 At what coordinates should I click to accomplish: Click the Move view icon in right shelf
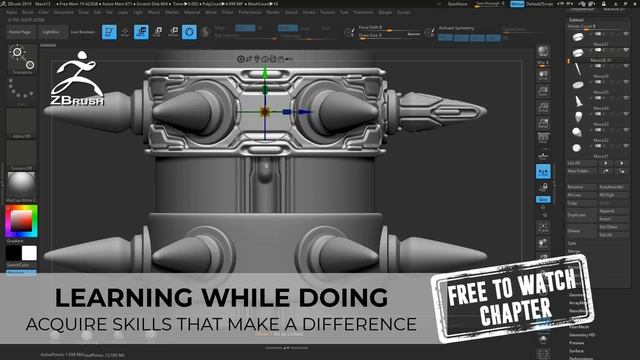(543, 244)
